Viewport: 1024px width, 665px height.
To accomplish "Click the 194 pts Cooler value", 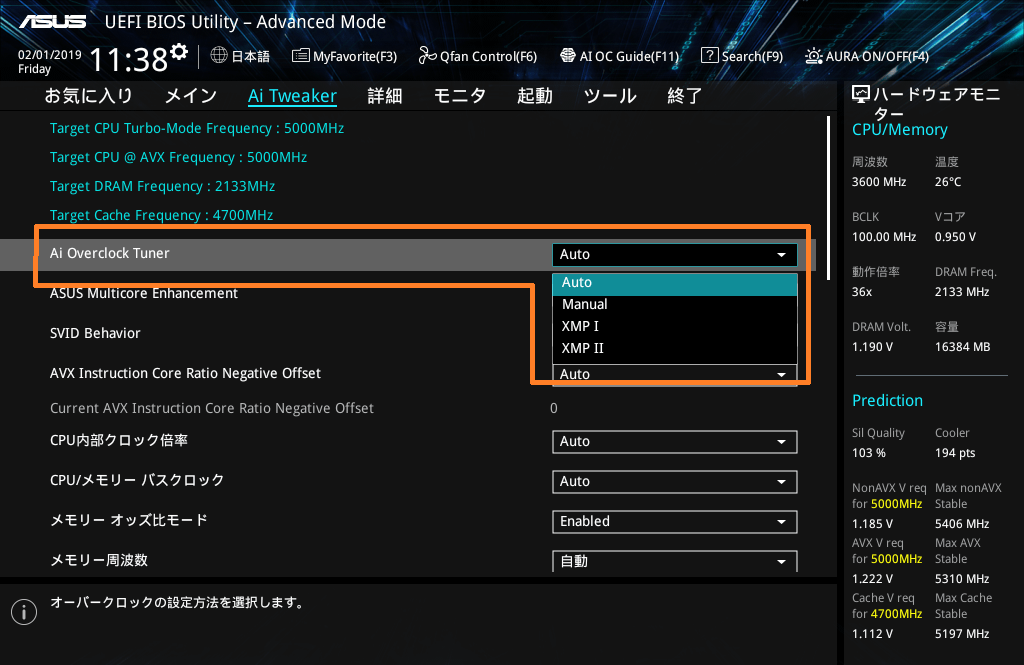I will (955, 453).
